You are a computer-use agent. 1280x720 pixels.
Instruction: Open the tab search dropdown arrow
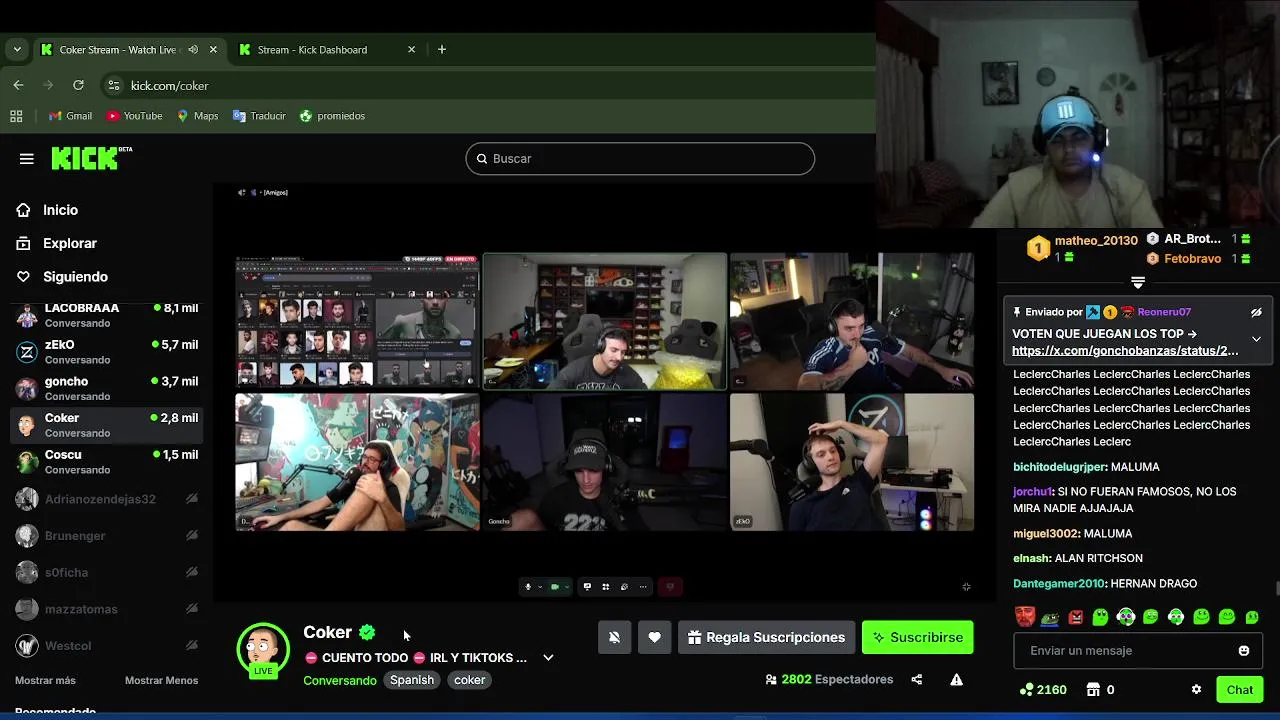tap(17, 49)
